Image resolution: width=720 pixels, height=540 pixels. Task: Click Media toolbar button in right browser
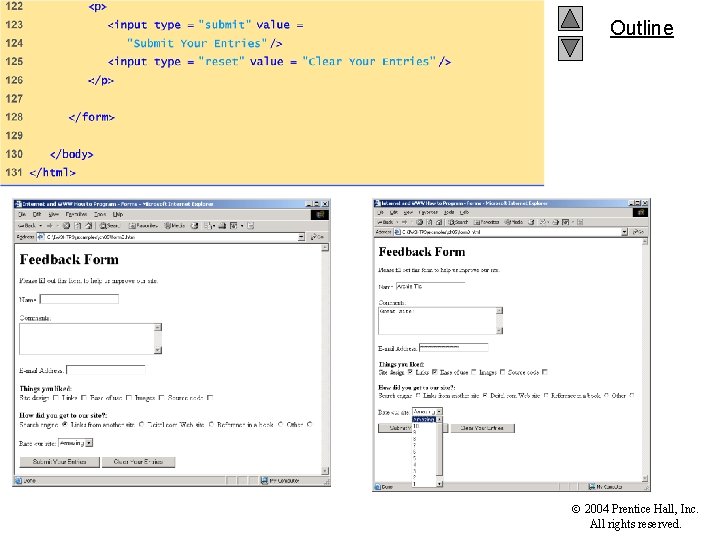[514, 222]
